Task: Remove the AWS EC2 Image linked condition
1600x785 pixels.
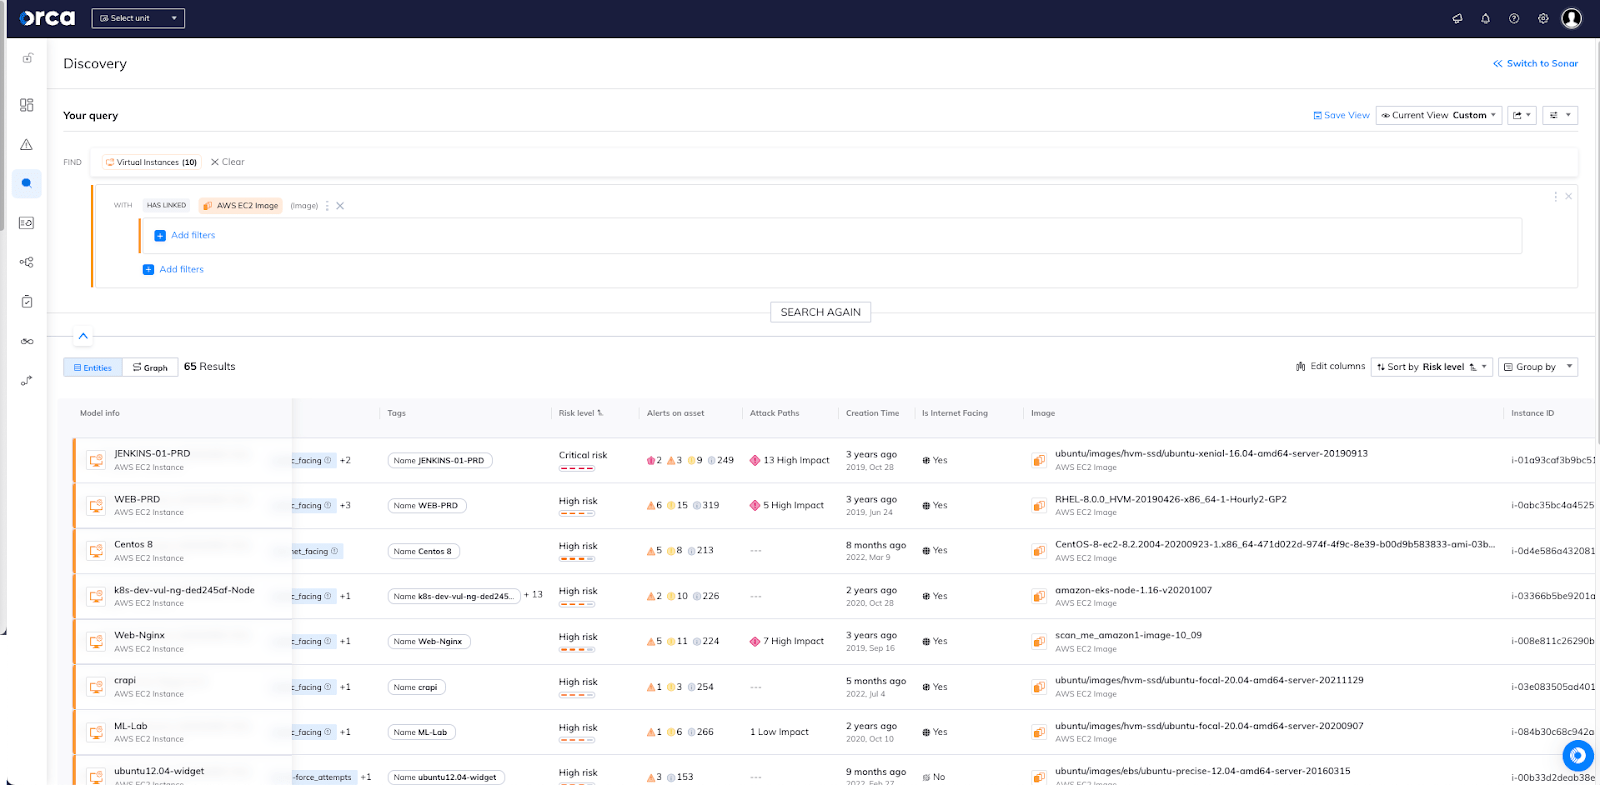Action: tap(340, 206)
